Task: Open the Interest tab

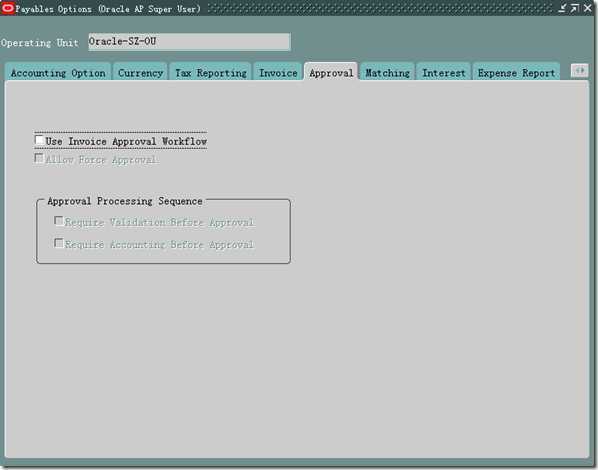Action: point(444,72)
